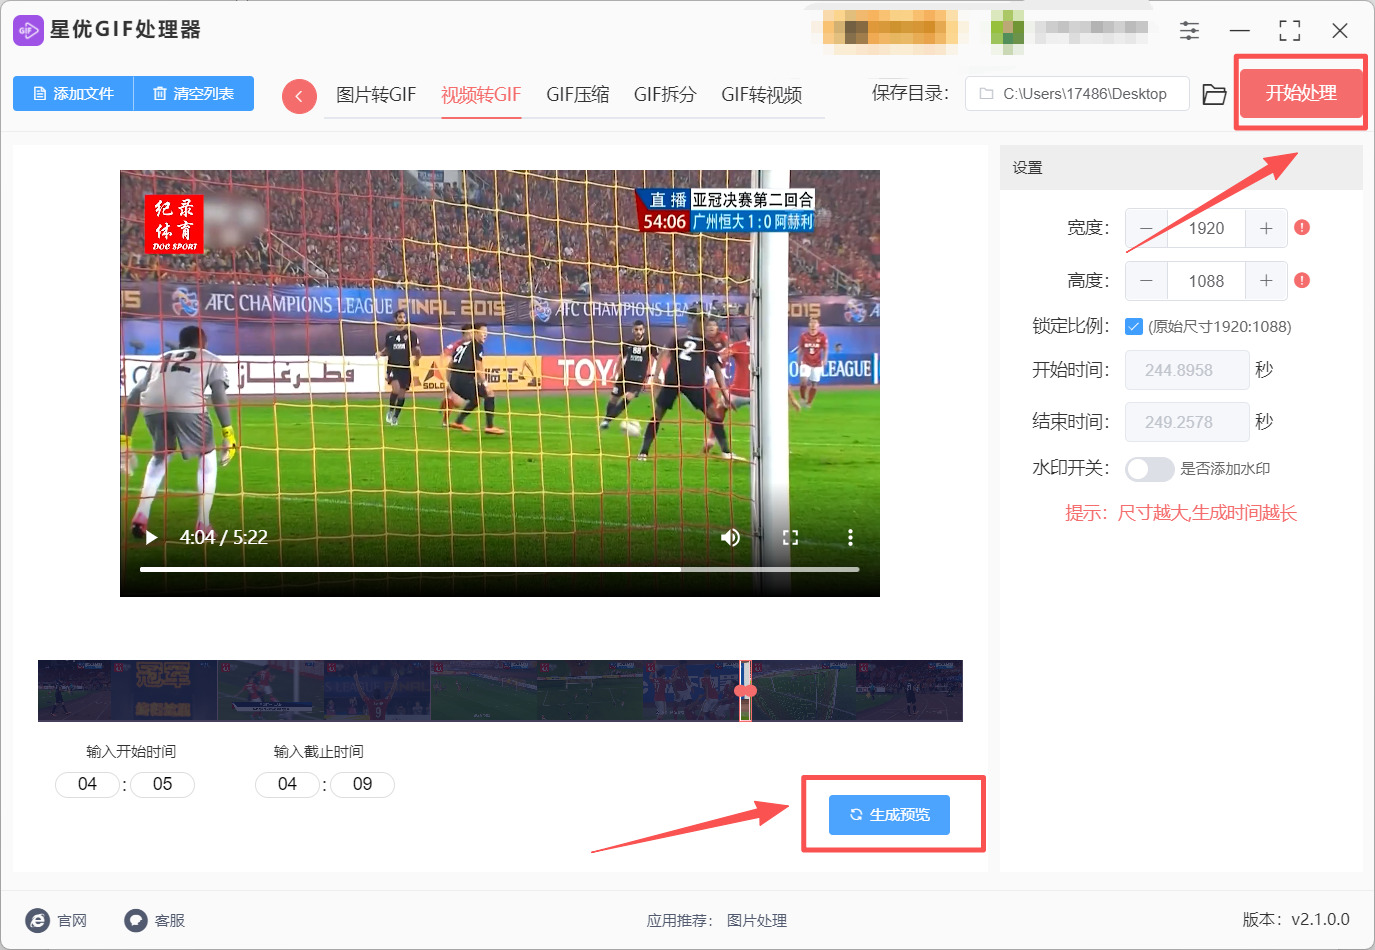Open the GIF拆分 tab
Viewport: 1375px width, 950px height.
pyautogui.click(x=665, y=95)
